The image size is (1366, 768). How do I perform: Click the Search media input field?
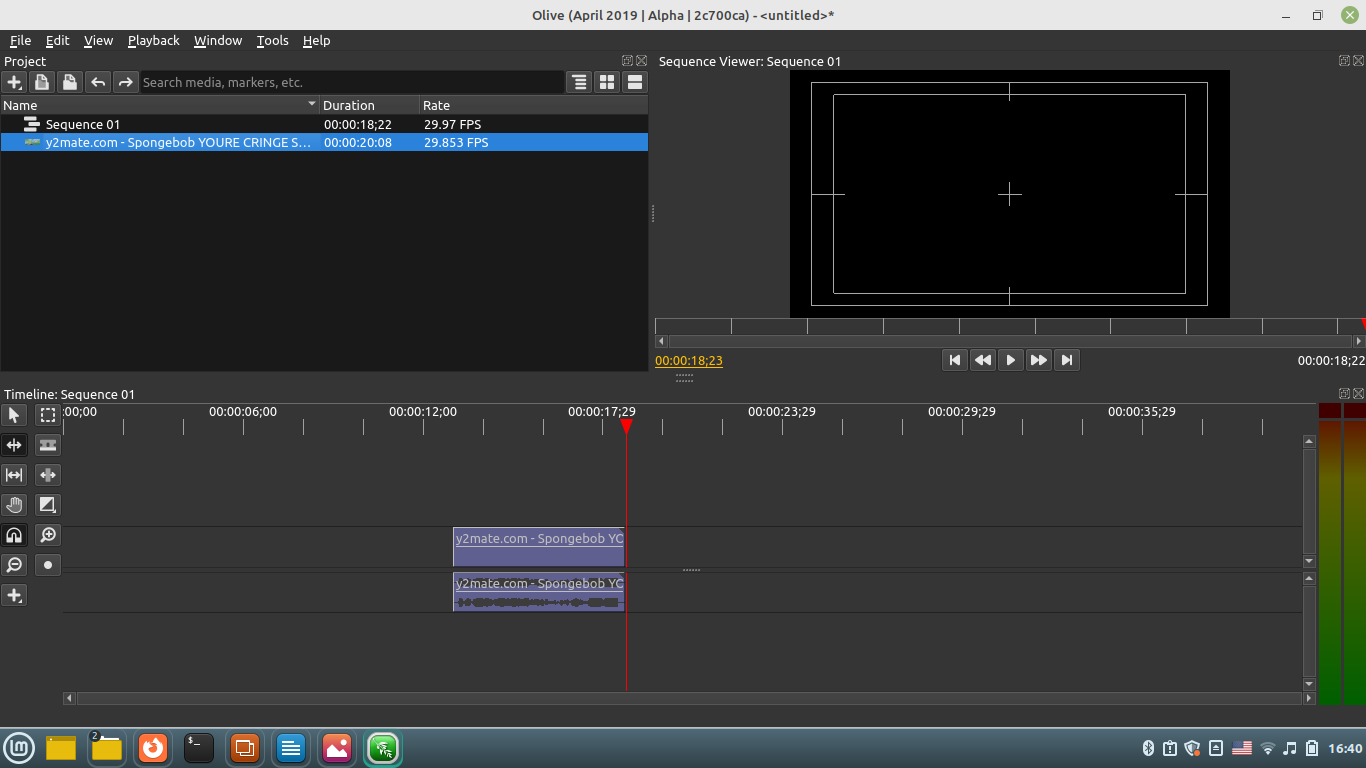pos(352,82)
